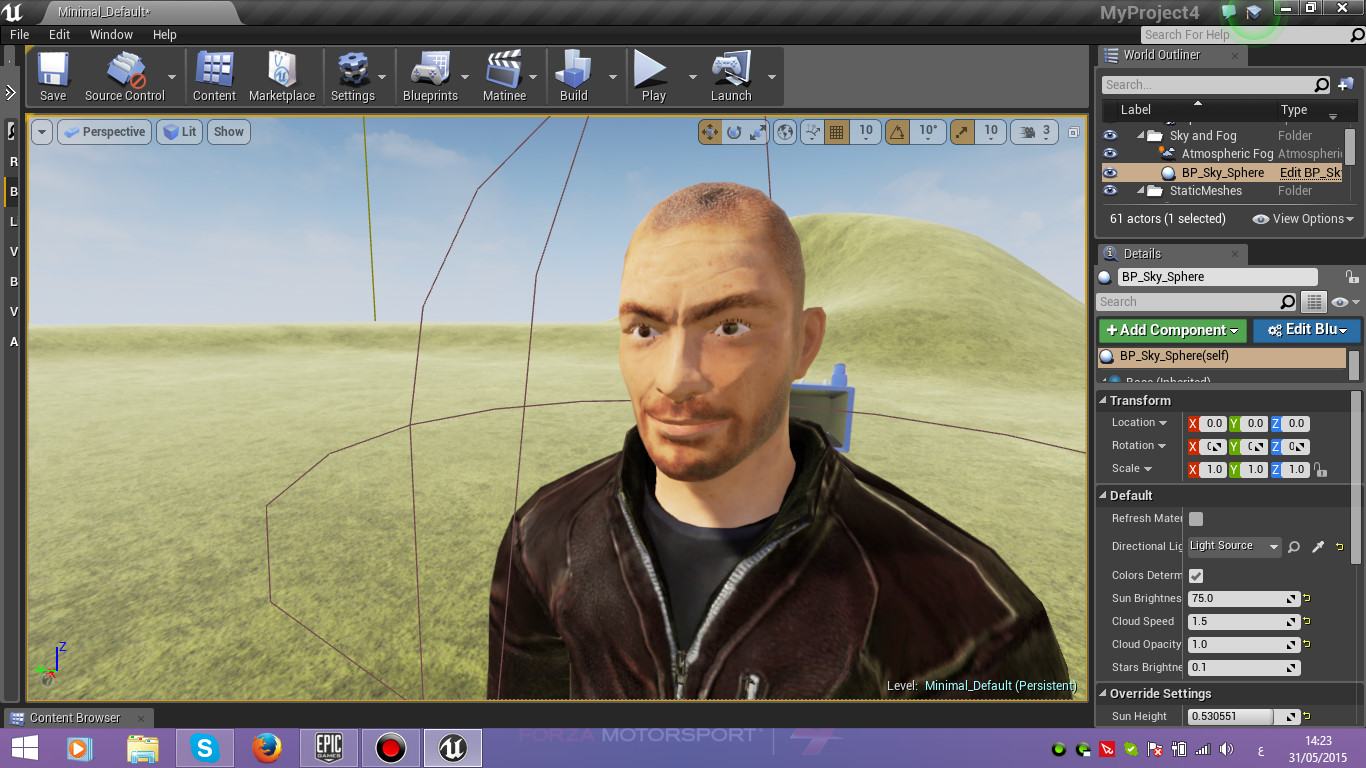
Task: Click the Launch project icon
Action: pos(731,76)
